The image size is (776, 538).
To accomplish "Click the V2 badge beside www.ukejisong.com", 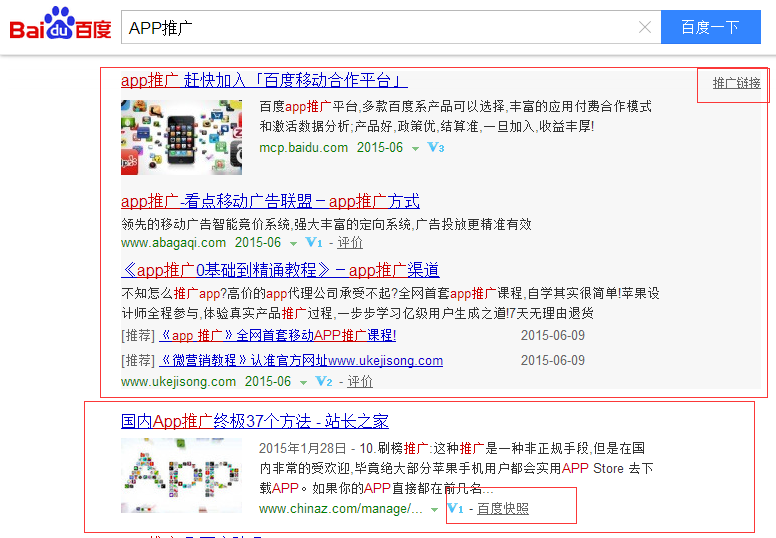I will pyautogui.click(x=324, y=382).
